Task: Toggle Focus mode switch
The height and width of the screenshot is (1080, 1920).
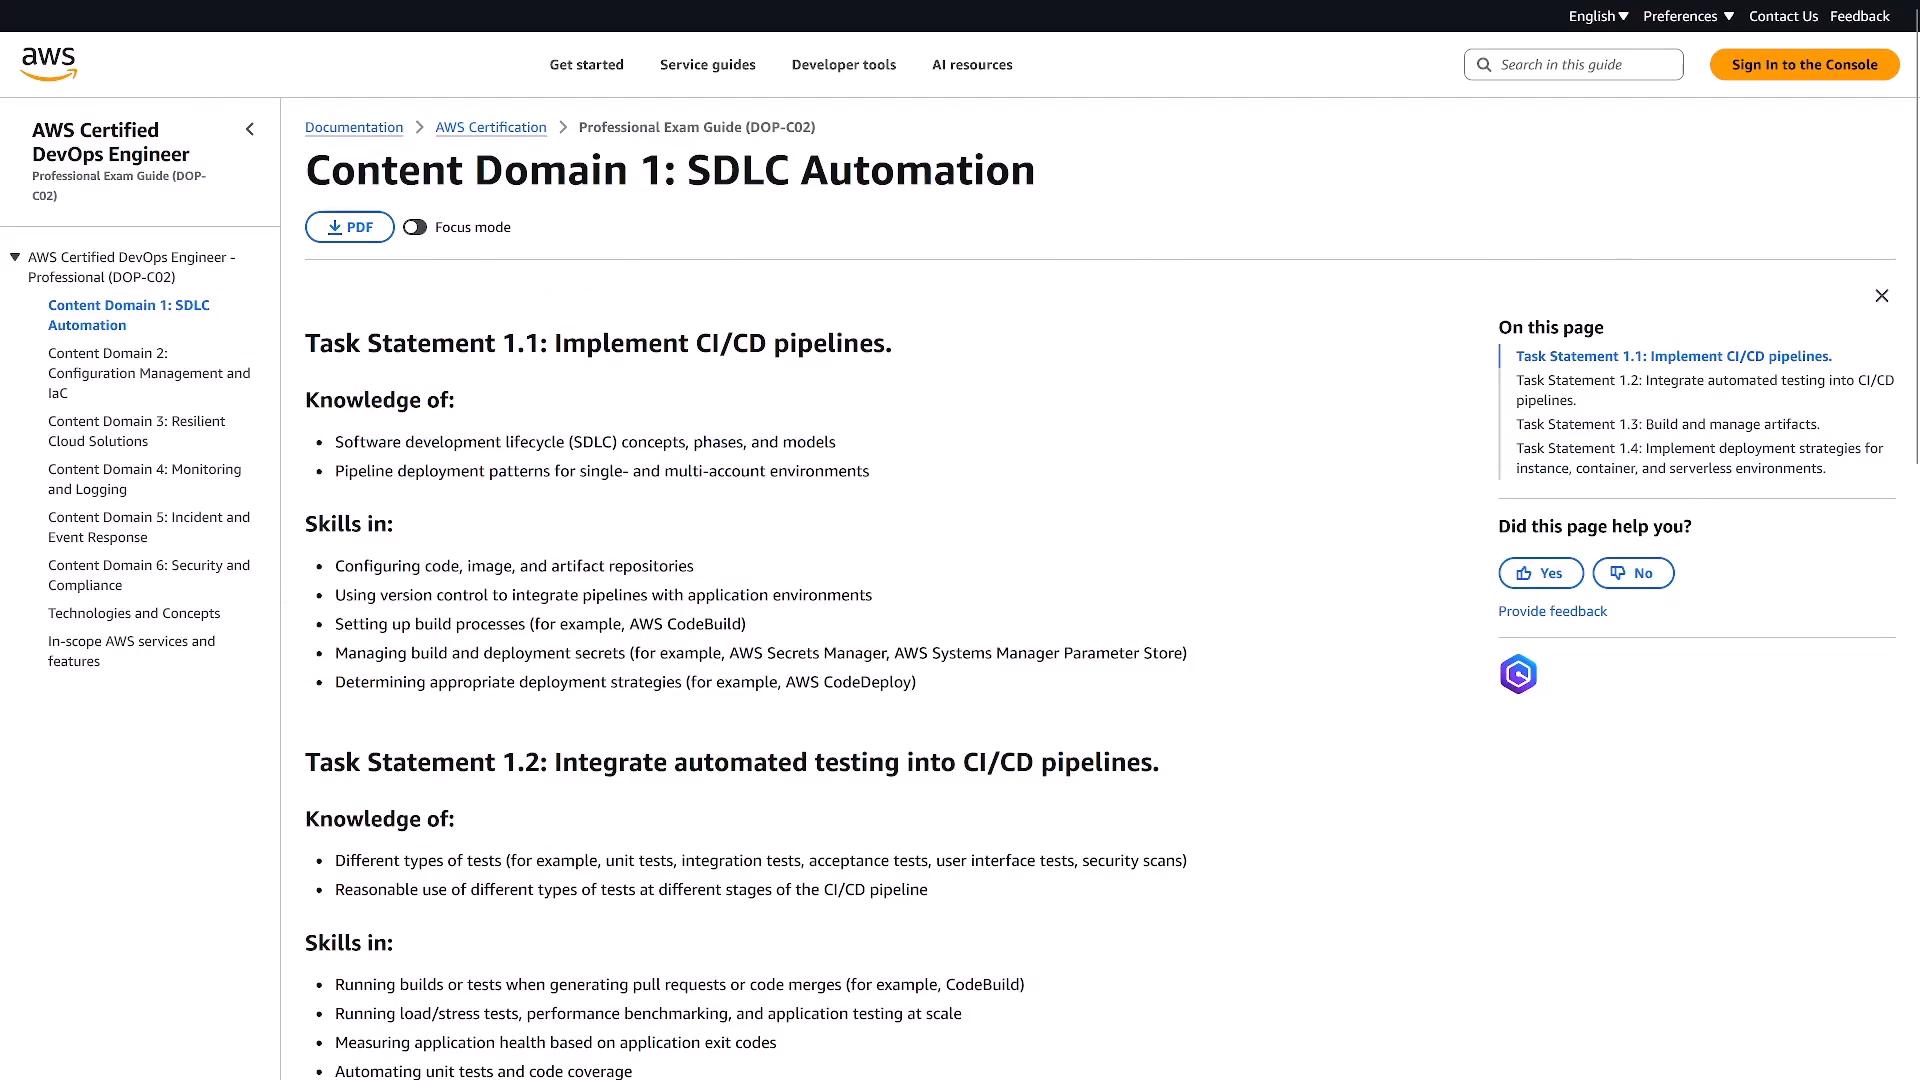Action: [415, 227]
